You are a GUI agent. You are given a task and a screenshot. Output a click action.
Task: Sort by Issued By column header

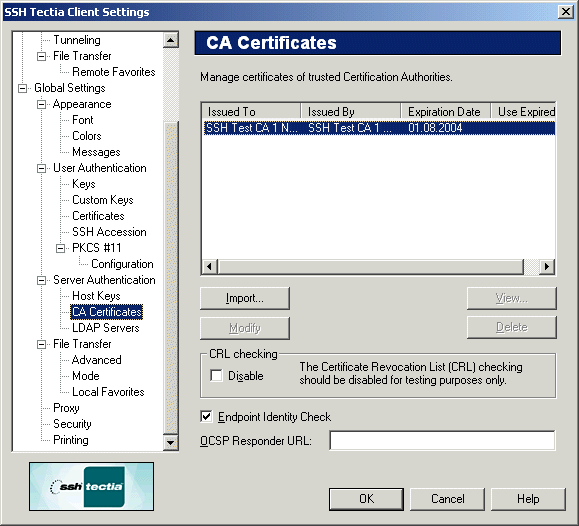(x=351, y=112)
